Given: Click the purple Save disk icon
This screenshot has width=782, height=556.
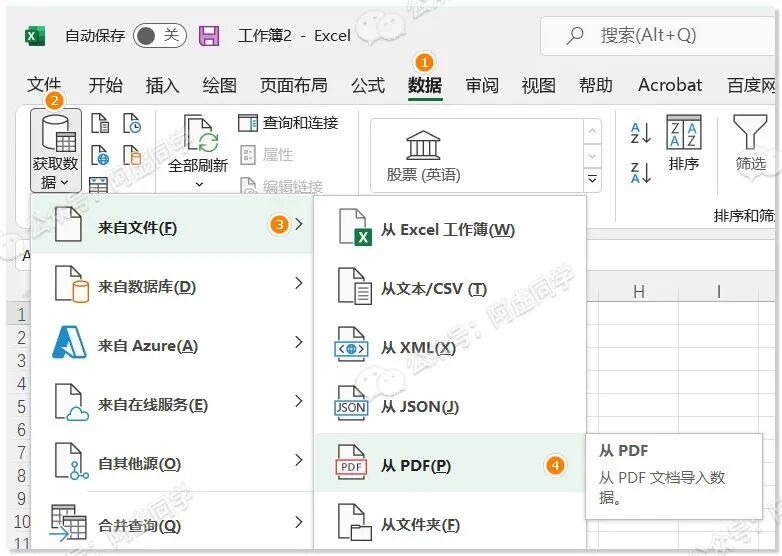Looking at the screenshot, I should 209,36.
